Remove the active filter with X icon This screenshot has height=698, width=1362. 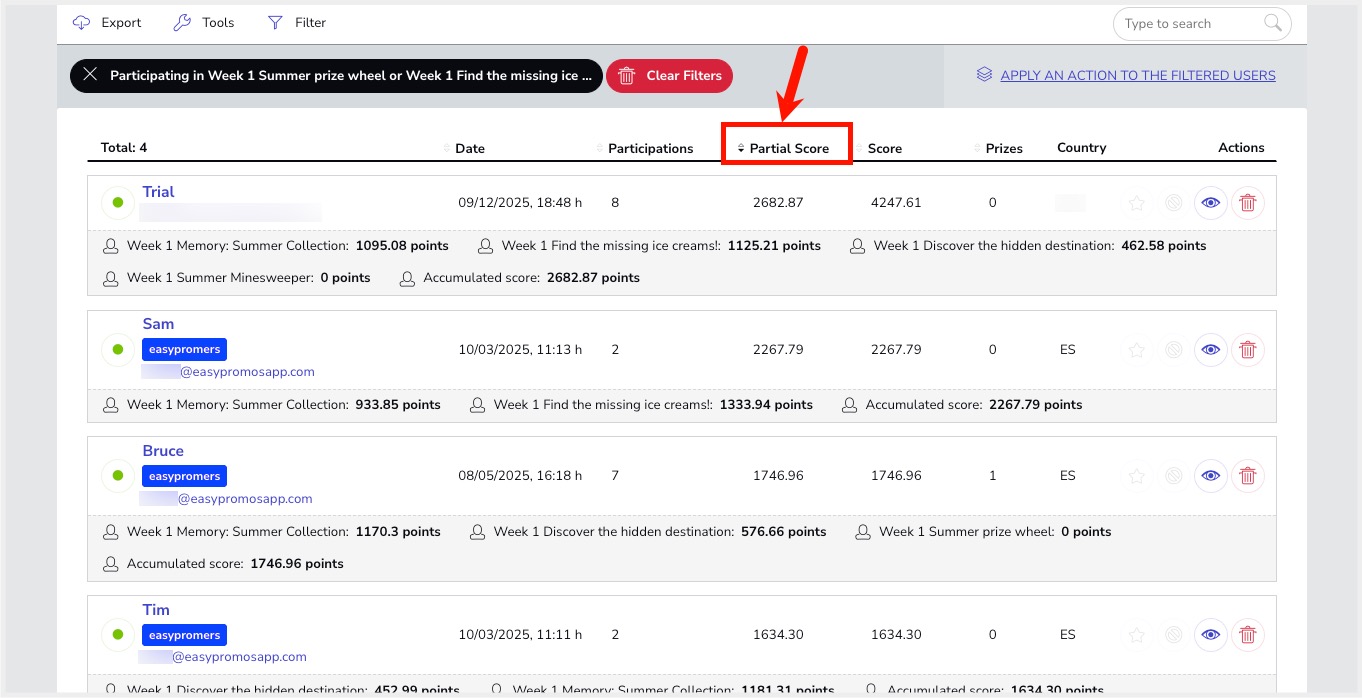[x=91, y=76]
